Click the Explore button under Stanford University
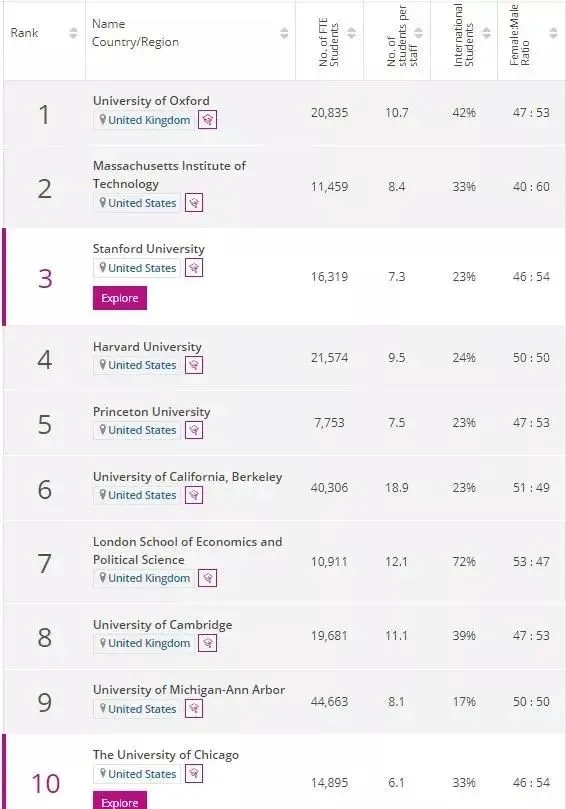The width and height of the screenshot is (566, 809). pyautogui.click(x=120, y=298)
